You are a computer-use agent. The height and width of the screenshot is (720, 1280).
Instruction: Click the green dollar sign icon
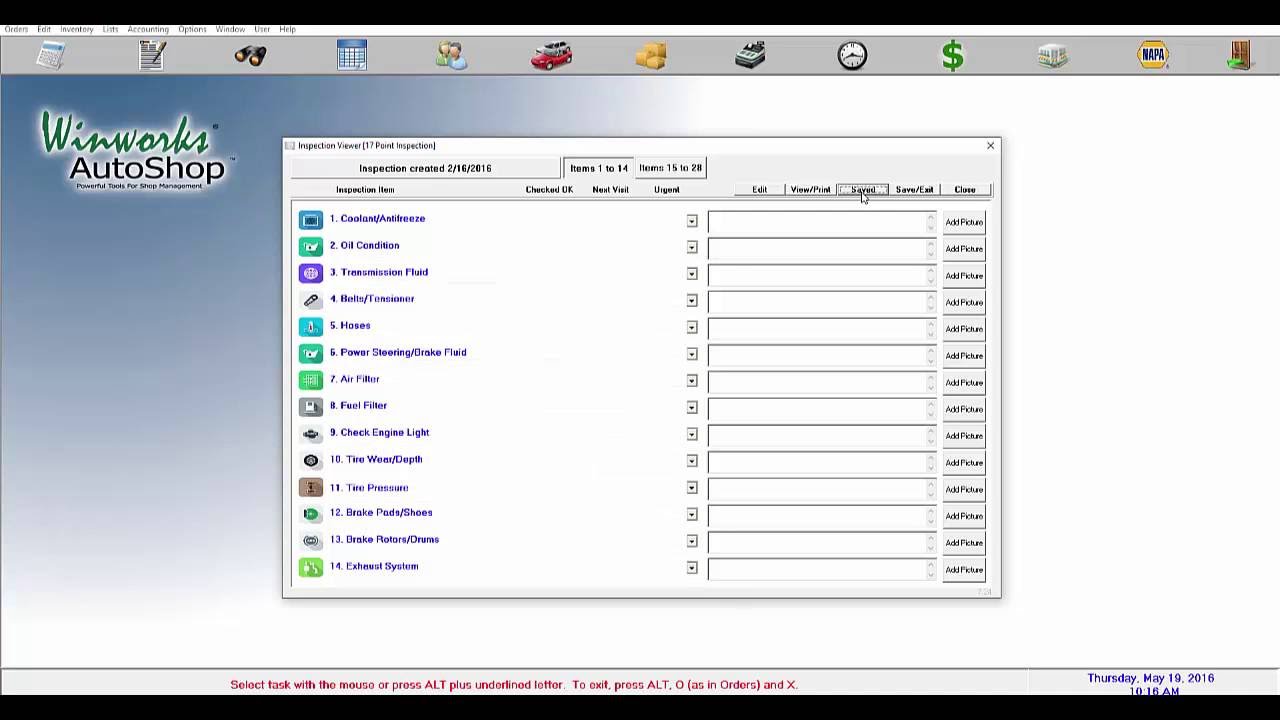click(952, 55)
